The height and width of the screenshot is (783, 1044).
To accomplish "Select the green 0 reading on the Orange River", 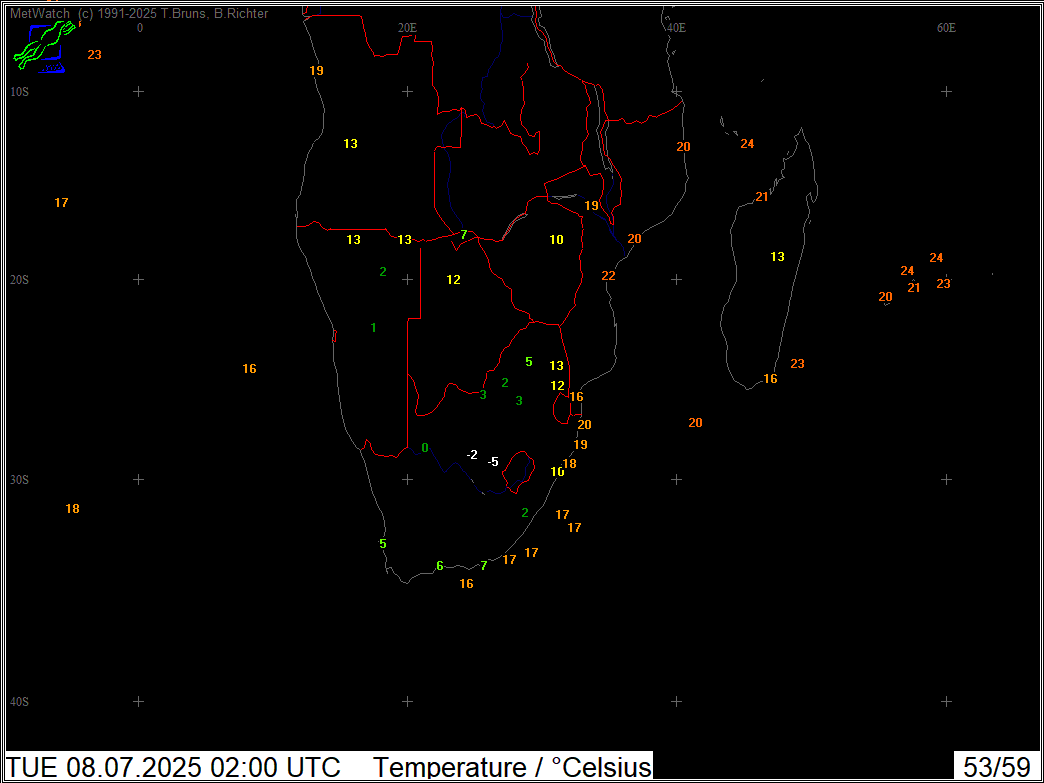I will tap(425, 447).
